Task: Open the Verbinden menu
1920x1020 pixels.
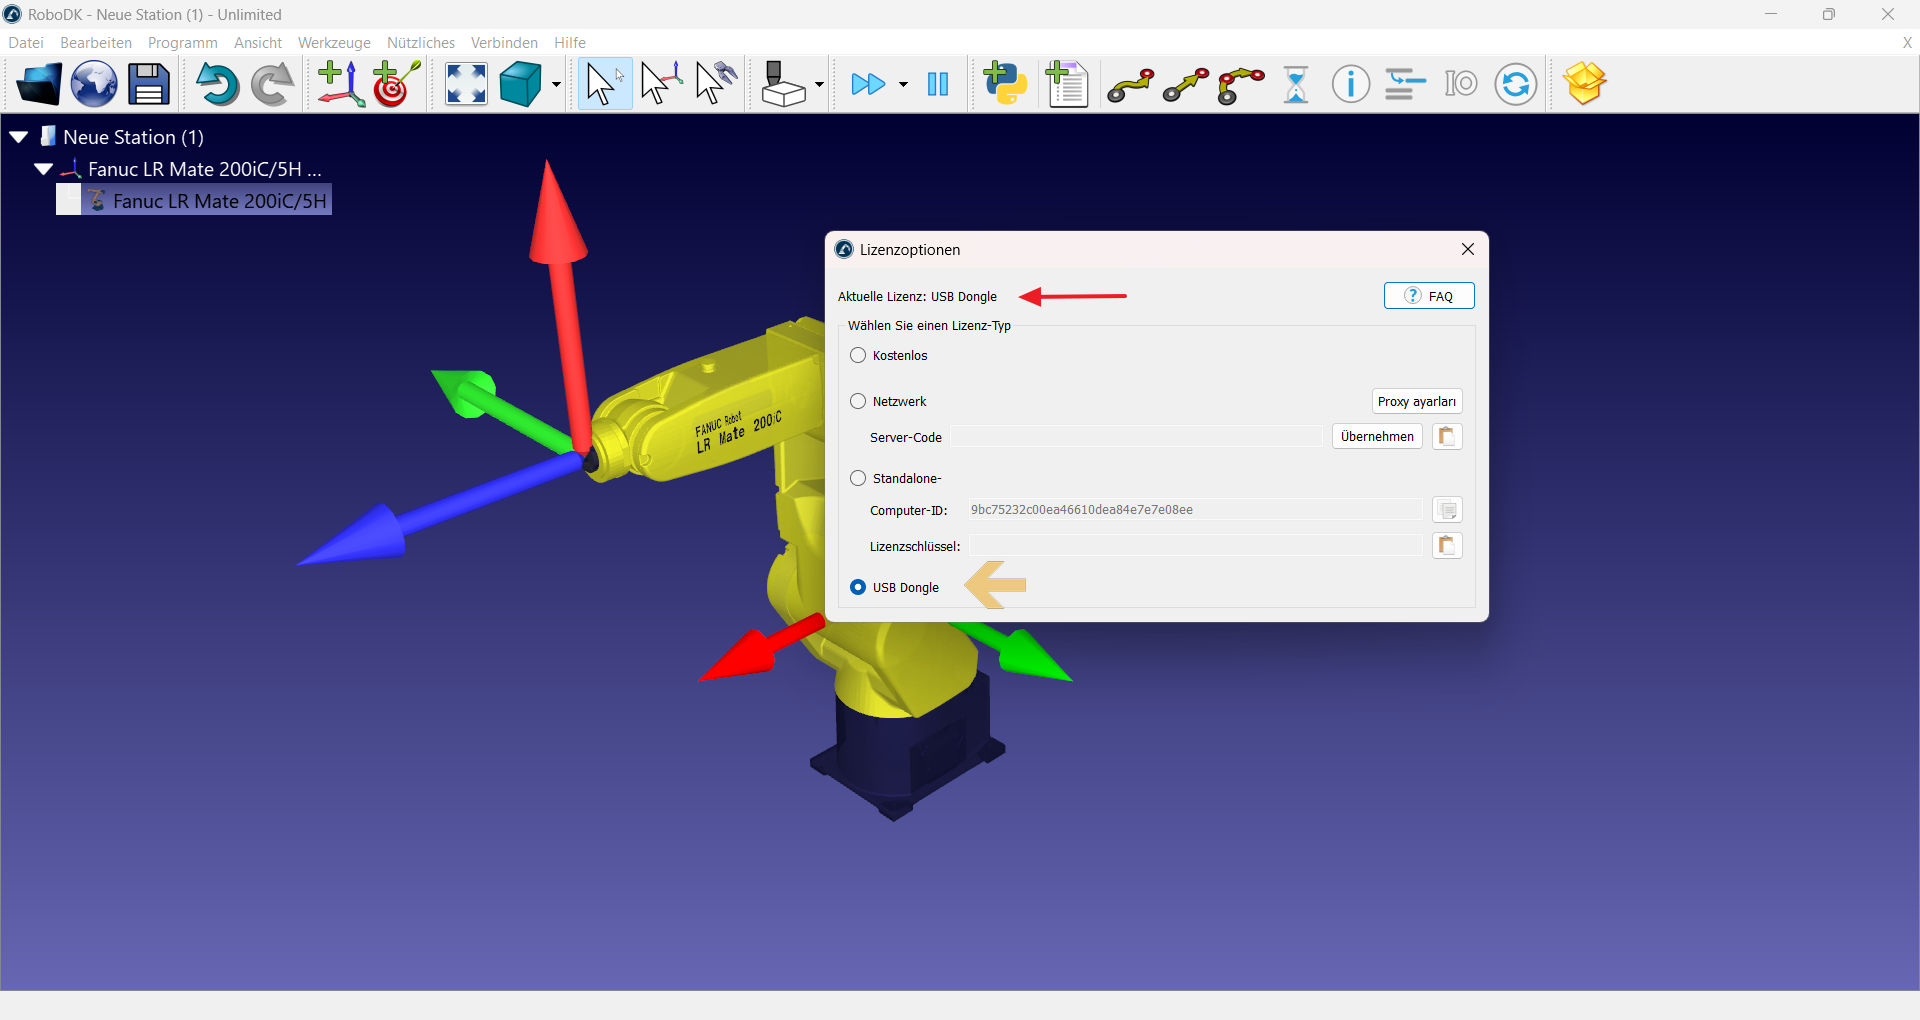Action: coord(504,42)
